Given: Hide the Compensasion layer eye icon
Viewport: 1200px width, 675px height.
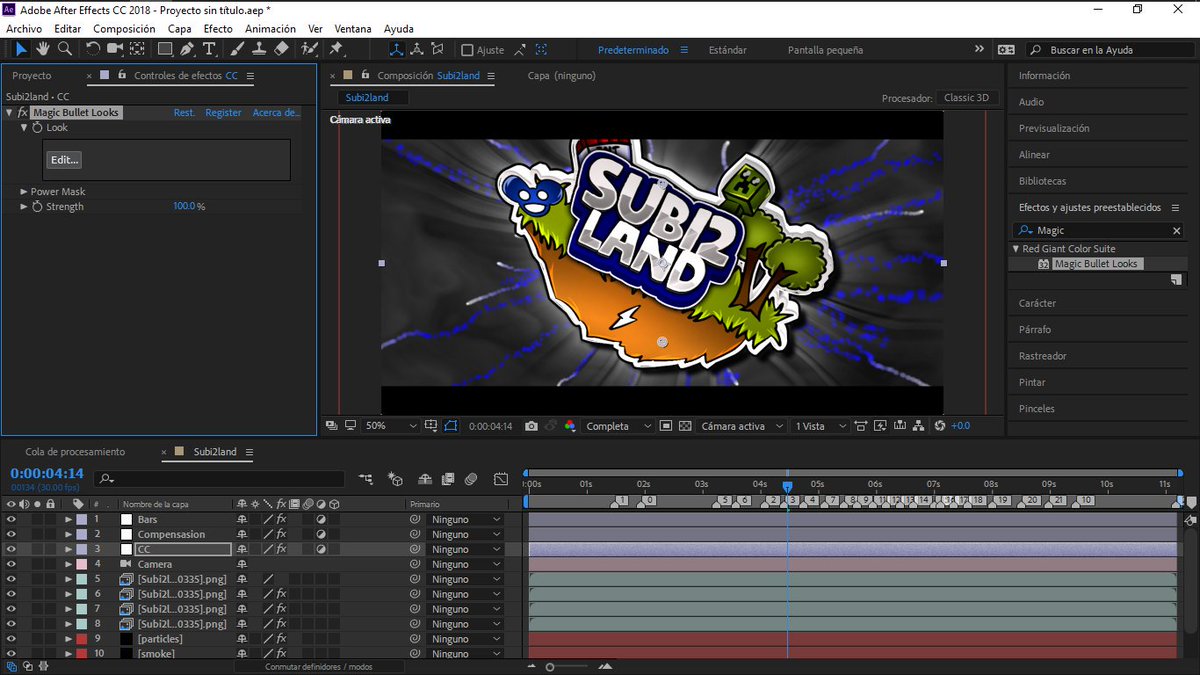Looking at the screenshot, I should [11, 534].
